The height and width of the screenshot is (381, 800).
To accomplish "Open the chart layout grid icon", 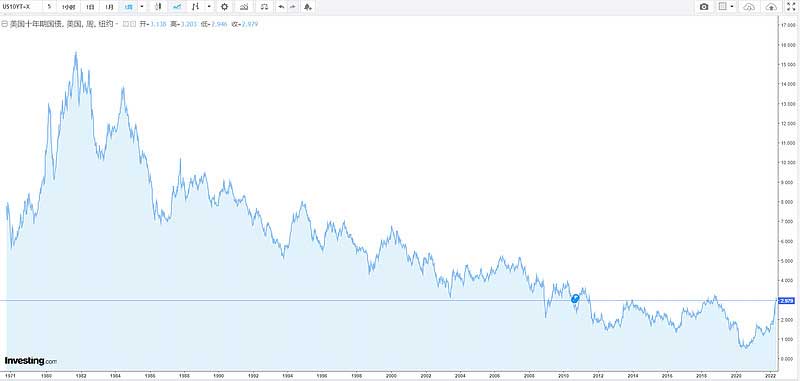I will (x=722, y=7).
